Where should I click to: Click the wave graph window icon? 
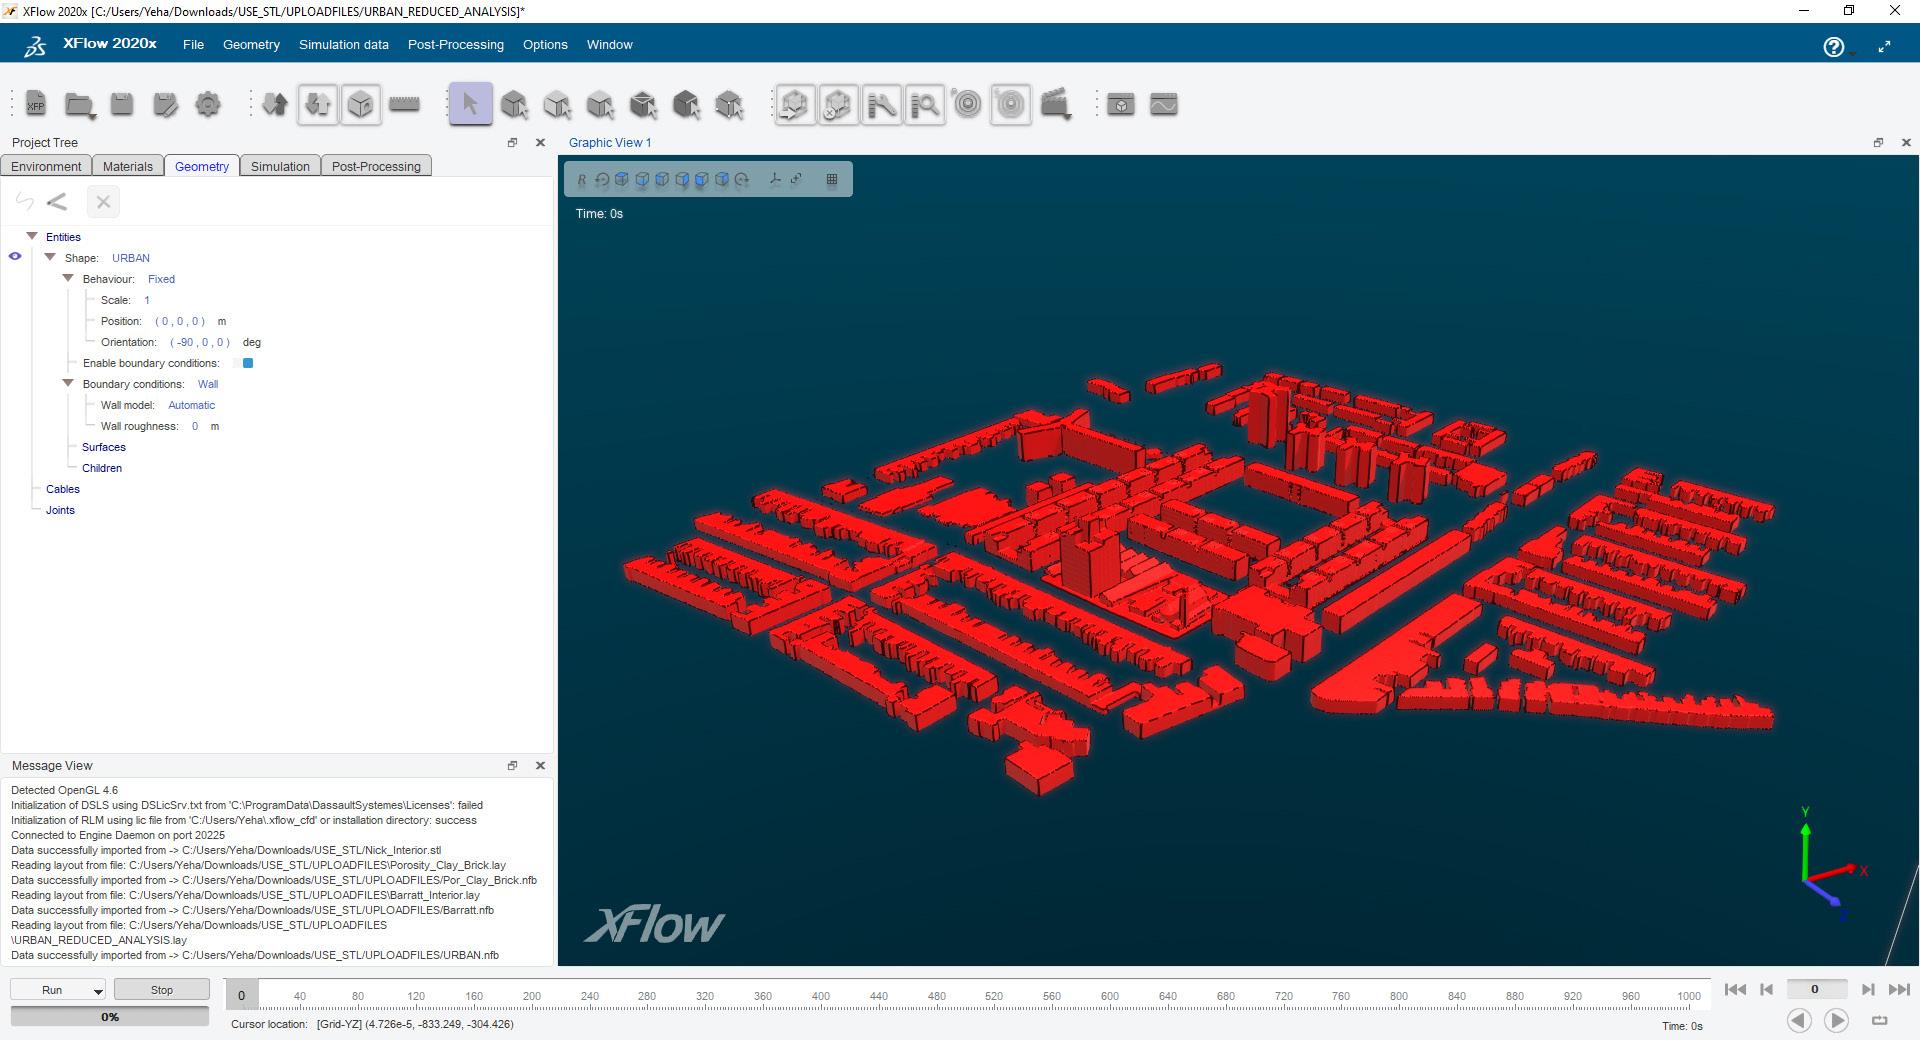coord(1163,104)
